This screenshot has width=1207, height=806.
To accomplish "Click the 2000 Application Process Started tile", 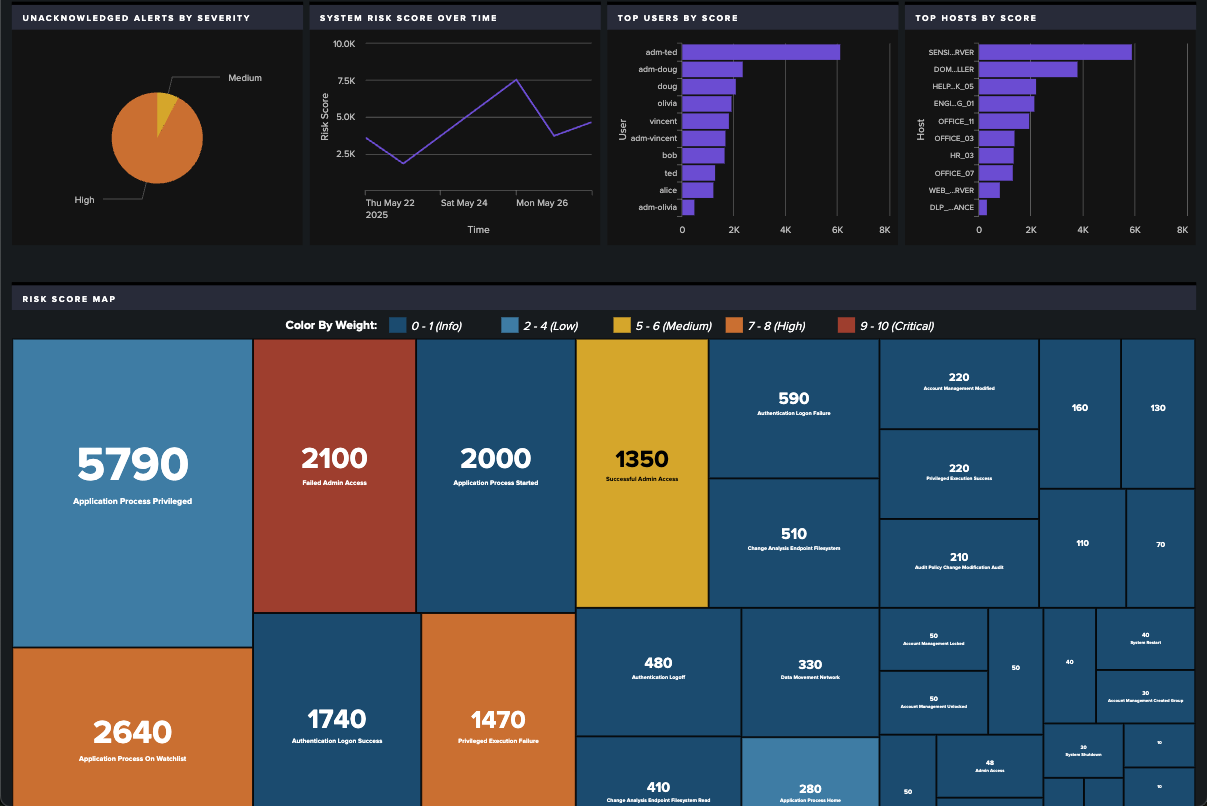I will click(x=496, y=476).
